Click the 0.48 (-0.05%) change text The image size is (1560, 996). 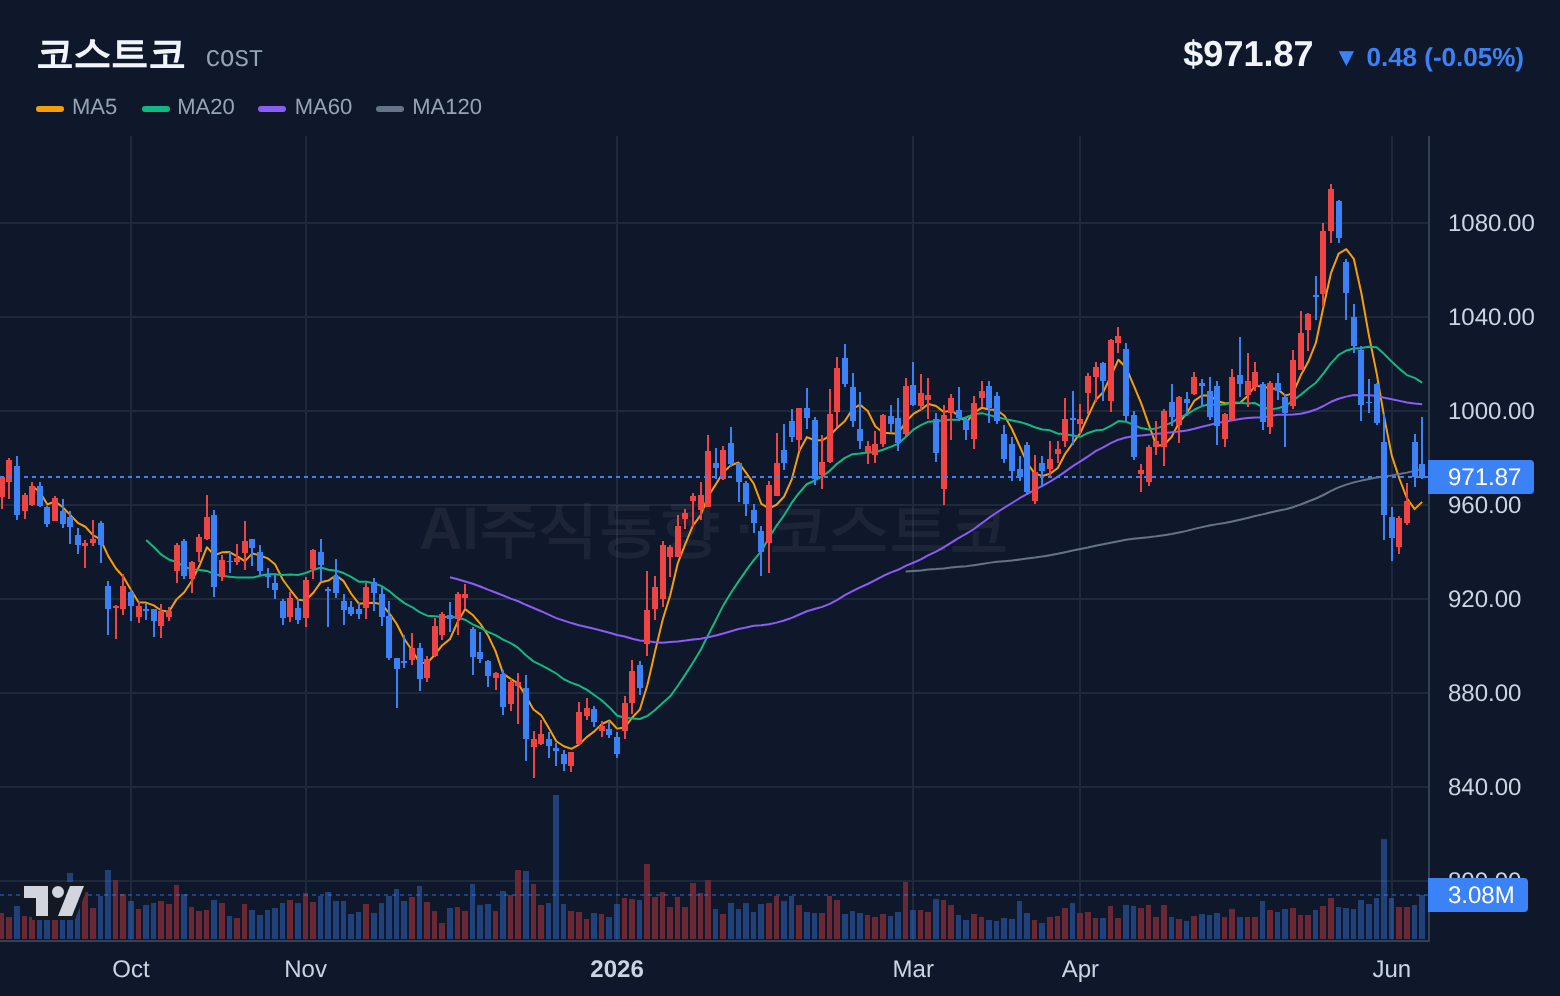click(1445, 57)
